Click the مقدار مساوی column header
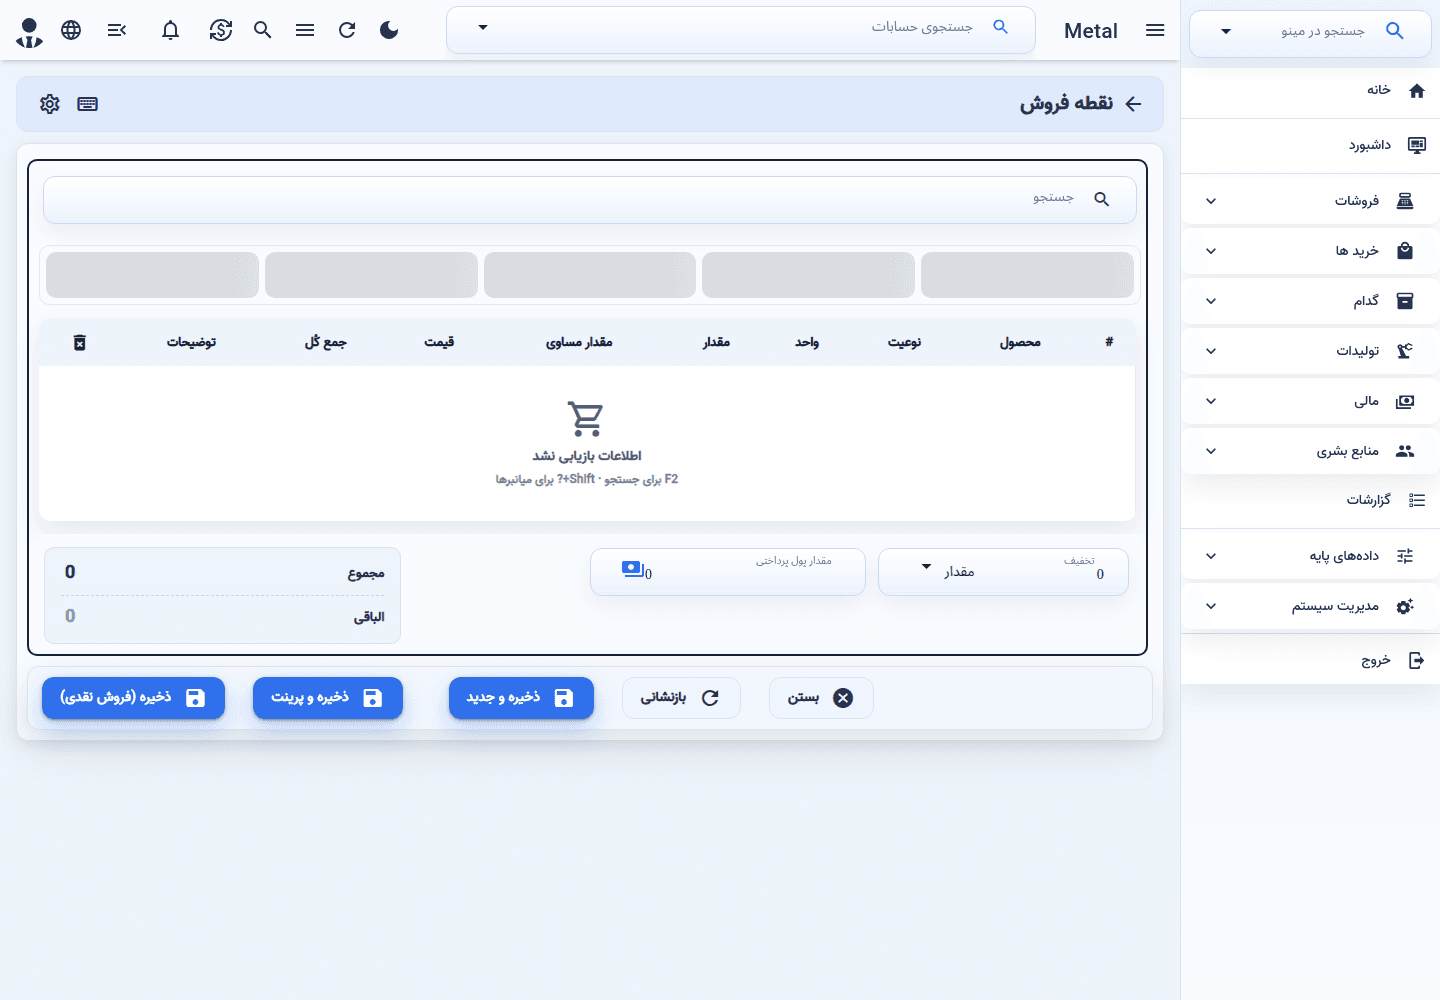Viewport: 1440px width, 1000px height. point(579,342)
